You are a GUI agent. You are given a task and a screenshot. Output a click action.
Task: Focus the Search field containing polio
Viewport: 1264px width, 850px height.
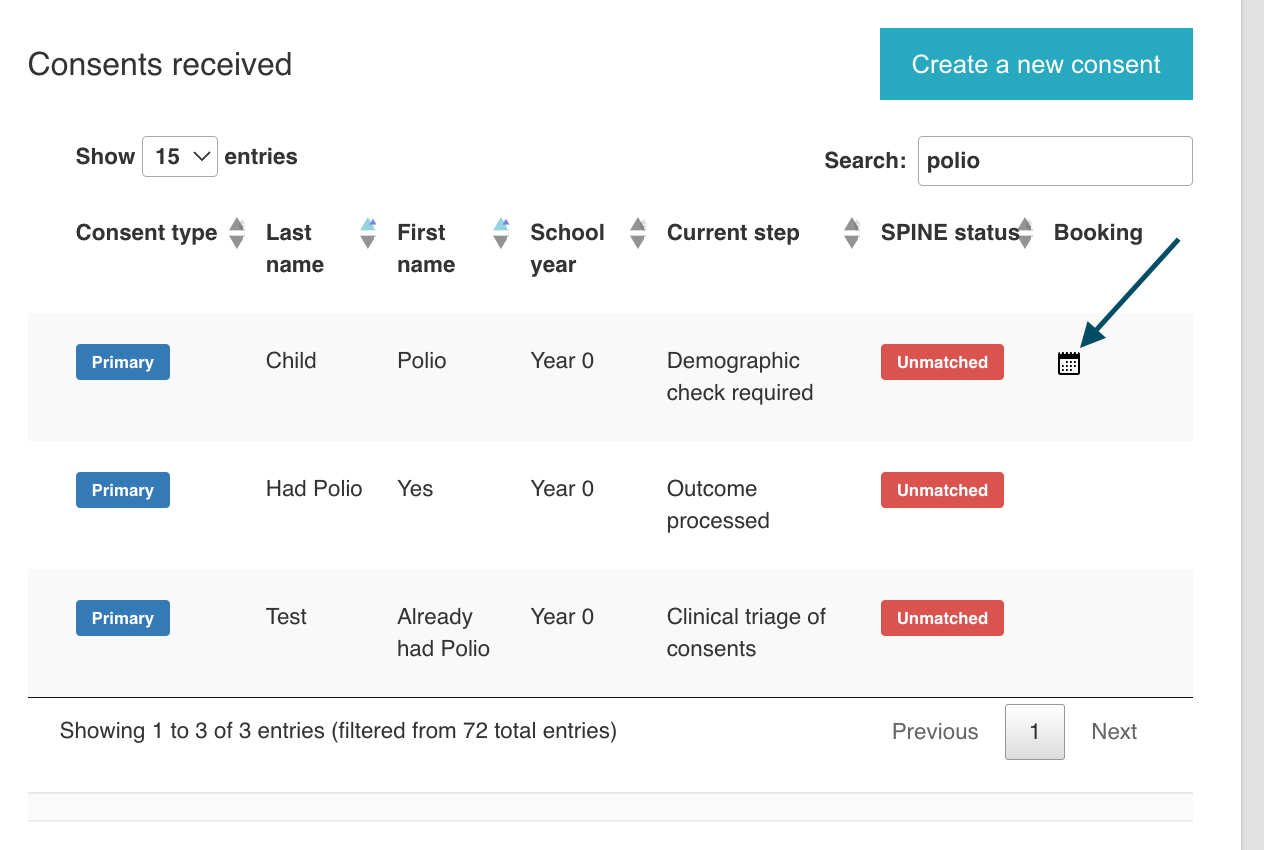click(1054, 161)
